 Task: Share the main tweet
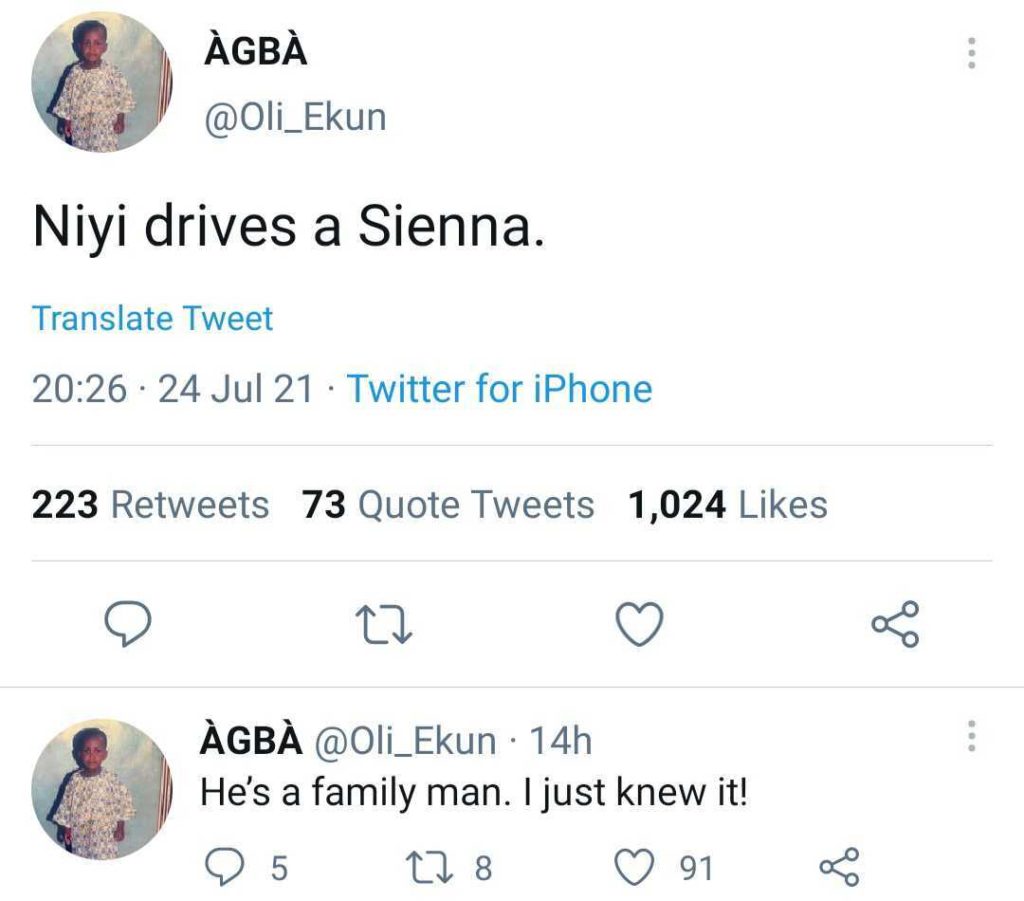893,625
